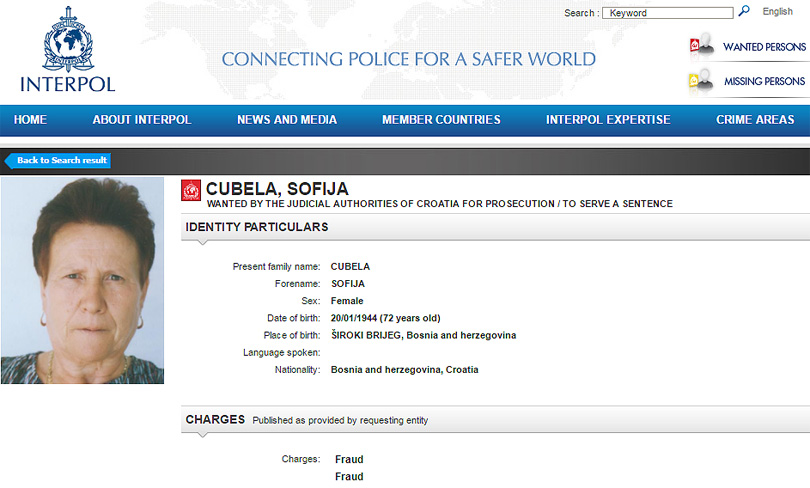Open the NEWS AND MEDIA menu
The width and height of the screenshot is (810, 488).
coord(287,120)
